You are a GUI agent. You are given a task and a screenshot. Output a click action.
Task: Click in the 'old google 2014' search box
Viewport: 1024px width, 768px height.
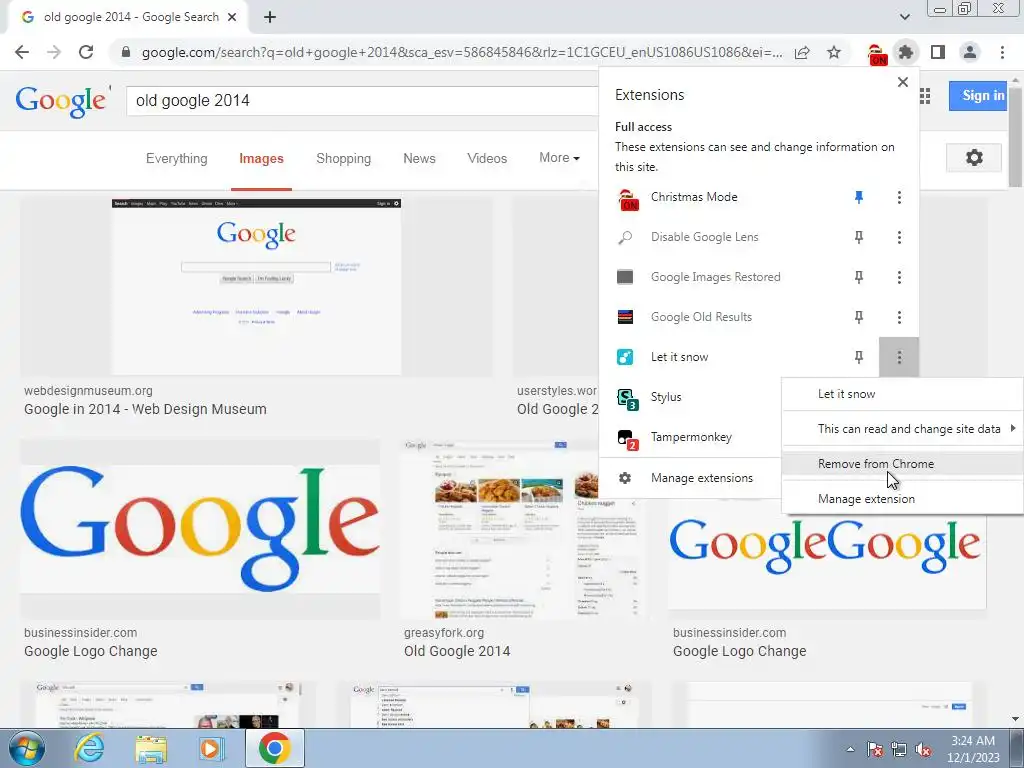[x=362, y=101]
